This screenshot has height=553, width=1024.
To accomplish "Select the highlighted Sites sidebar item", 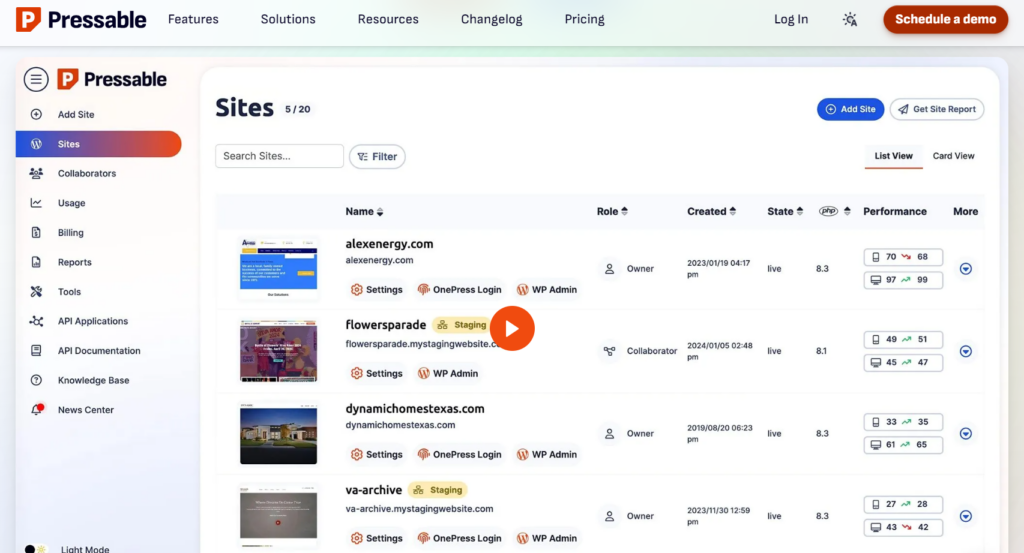I will click(x=99, y=144).
